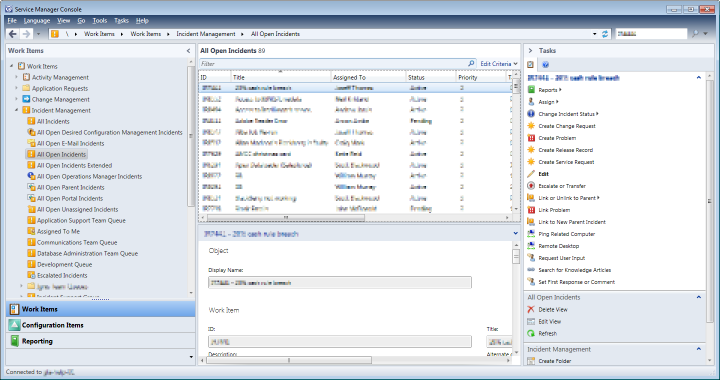Screen dimensions: 720x380
Task: Expand the Application Requests tree node
Action: (x=17, y=88)
